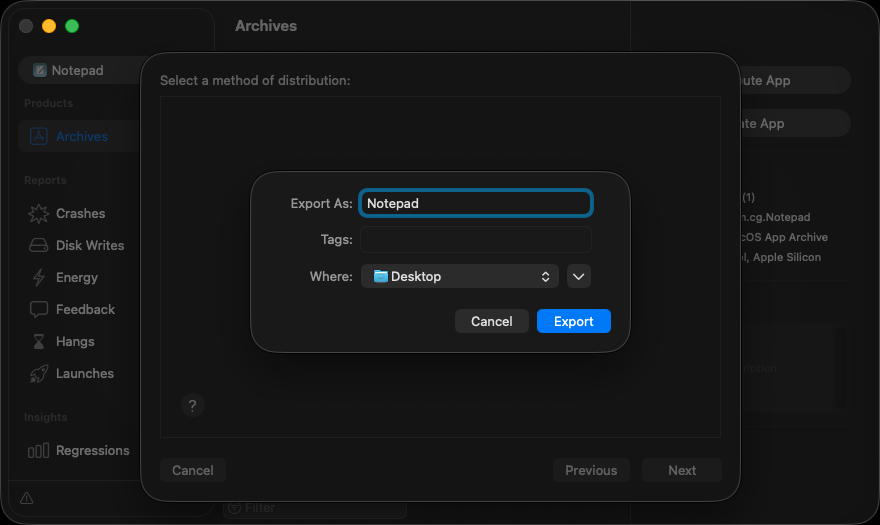Open the Feedback speech bubble icon
Image resolution: width=880 pixels, height=525 pixels.
[x=39, y=309]
